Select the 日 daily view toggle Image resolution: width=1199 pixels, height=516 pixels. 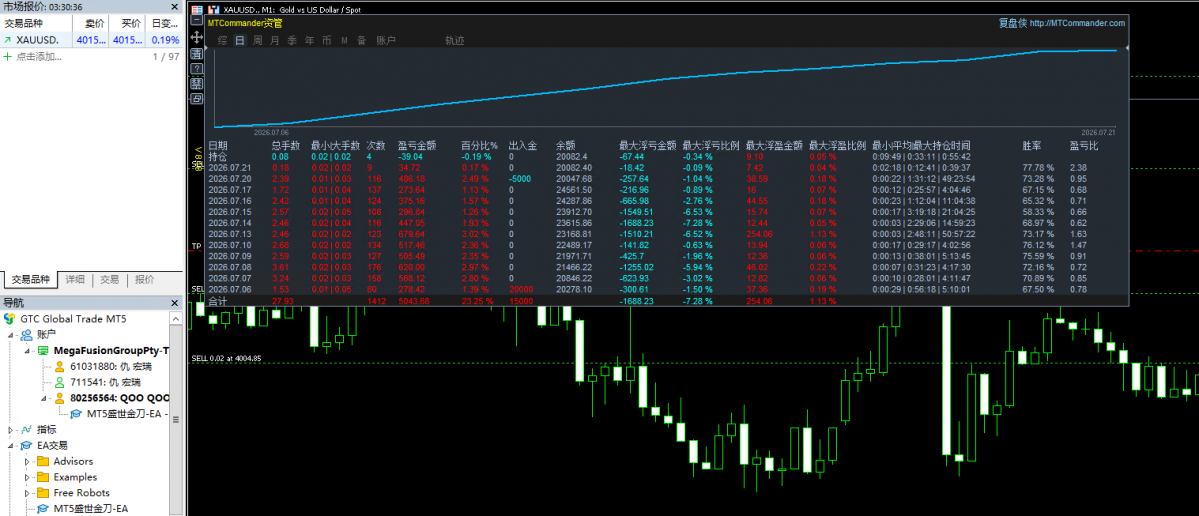(x=240, y=41)
